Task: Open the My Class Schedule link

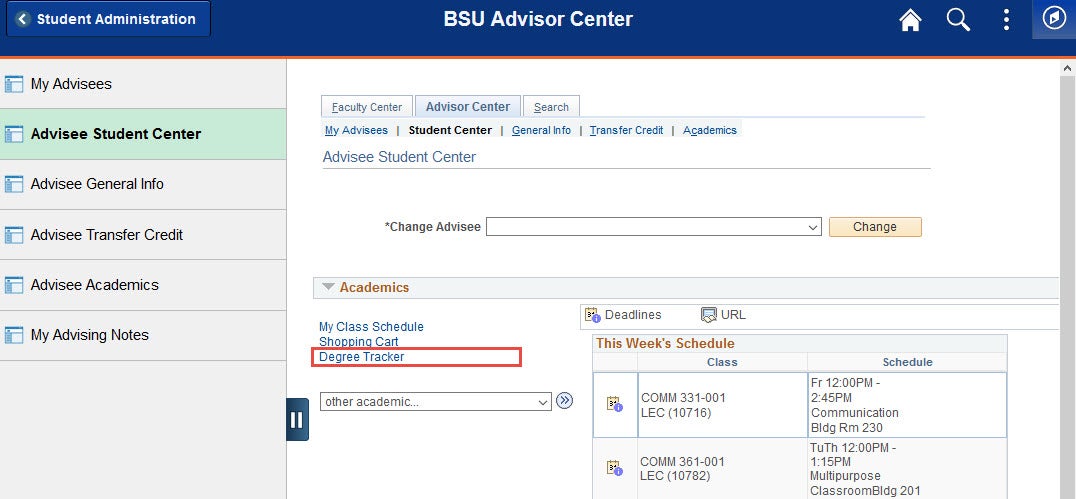Action: [x=371, y=327]
